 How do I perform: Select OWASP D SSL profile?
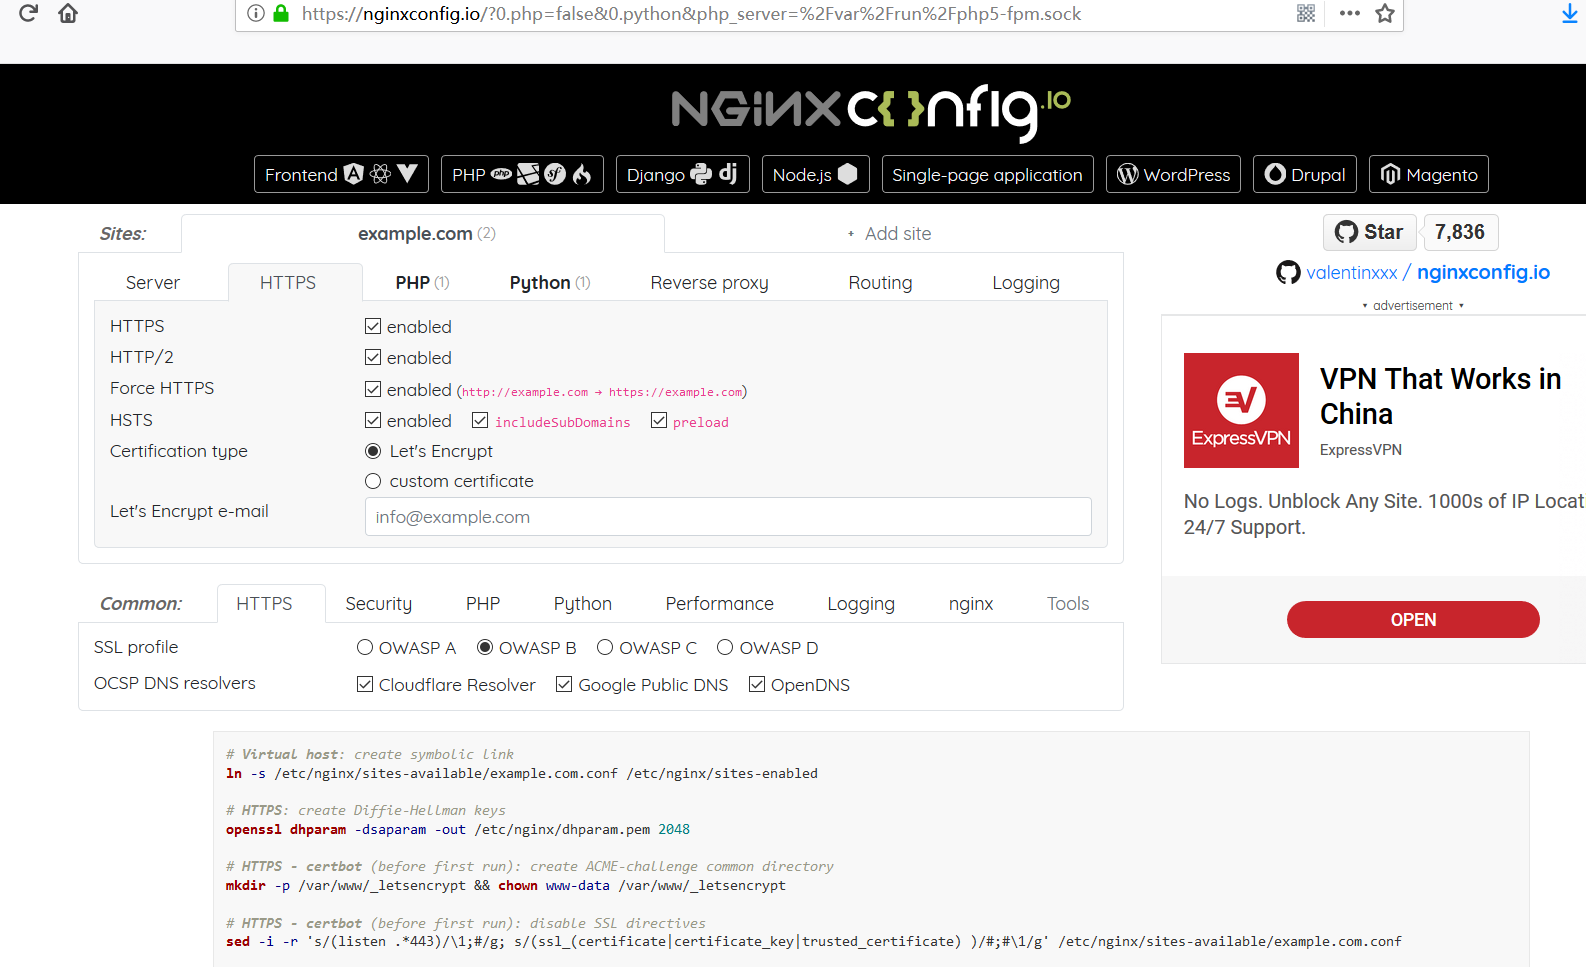[x=725, y=647]
